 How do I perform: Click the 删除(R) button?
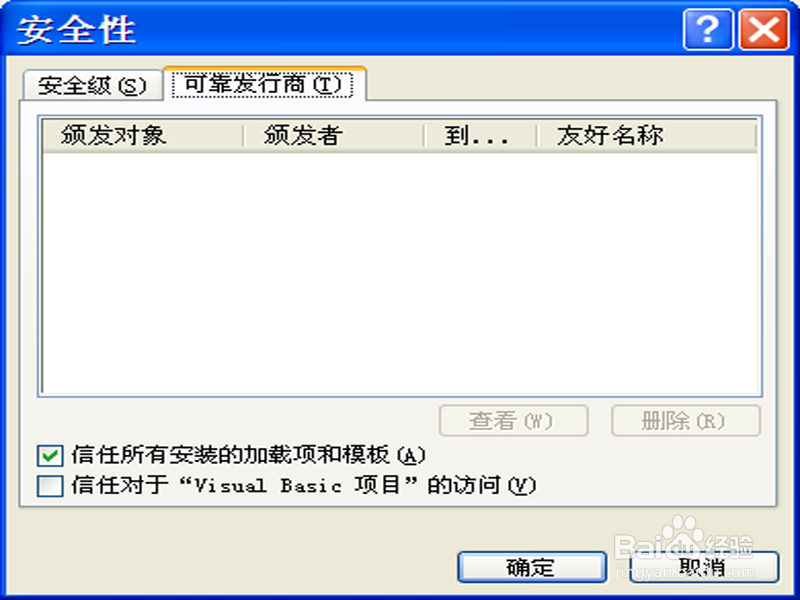coord(686,421)
